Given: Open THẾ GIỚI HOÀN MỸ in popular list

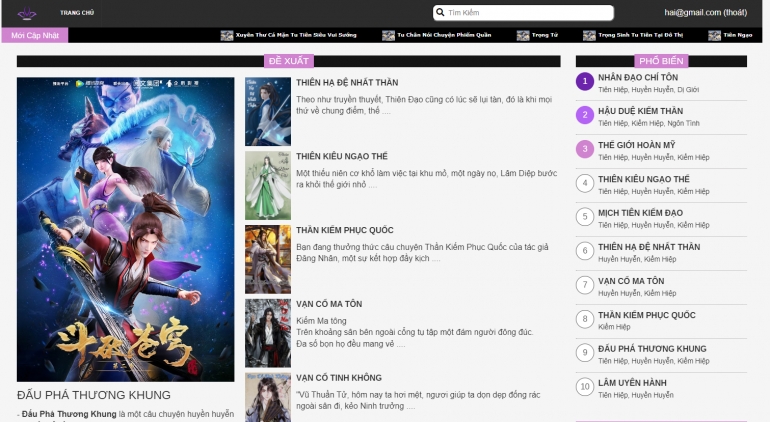Looking at the screenshot, I should click(636, 145).
